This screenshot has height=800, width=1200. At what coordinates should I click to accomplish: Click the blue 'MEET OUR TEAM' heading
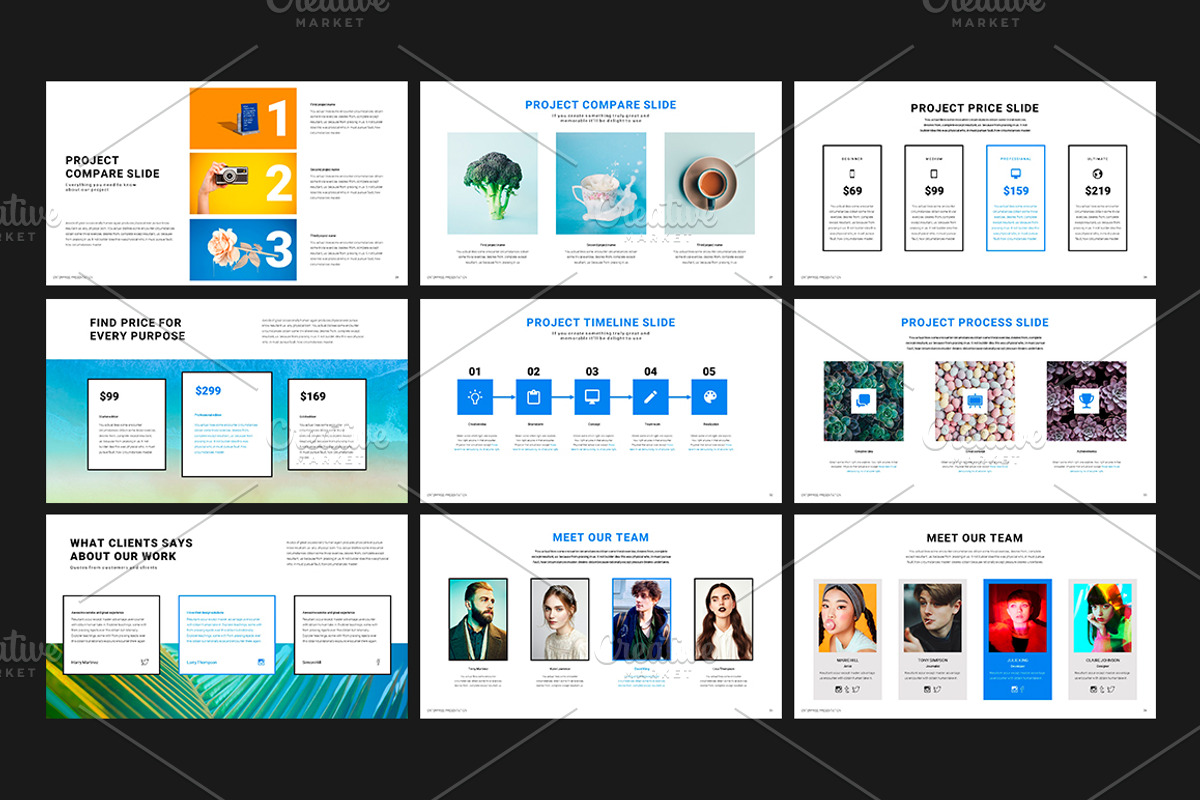601,537
